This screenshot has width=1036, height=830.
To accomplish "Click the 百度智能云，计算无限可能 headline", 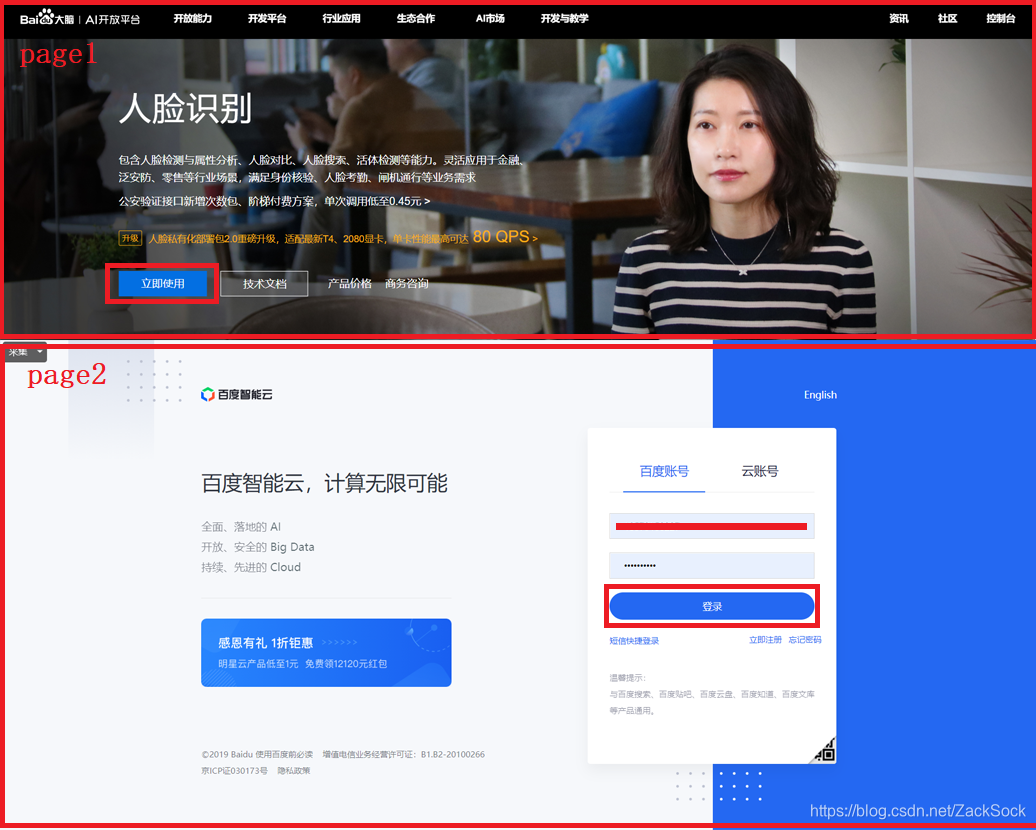I will point(324,483).
